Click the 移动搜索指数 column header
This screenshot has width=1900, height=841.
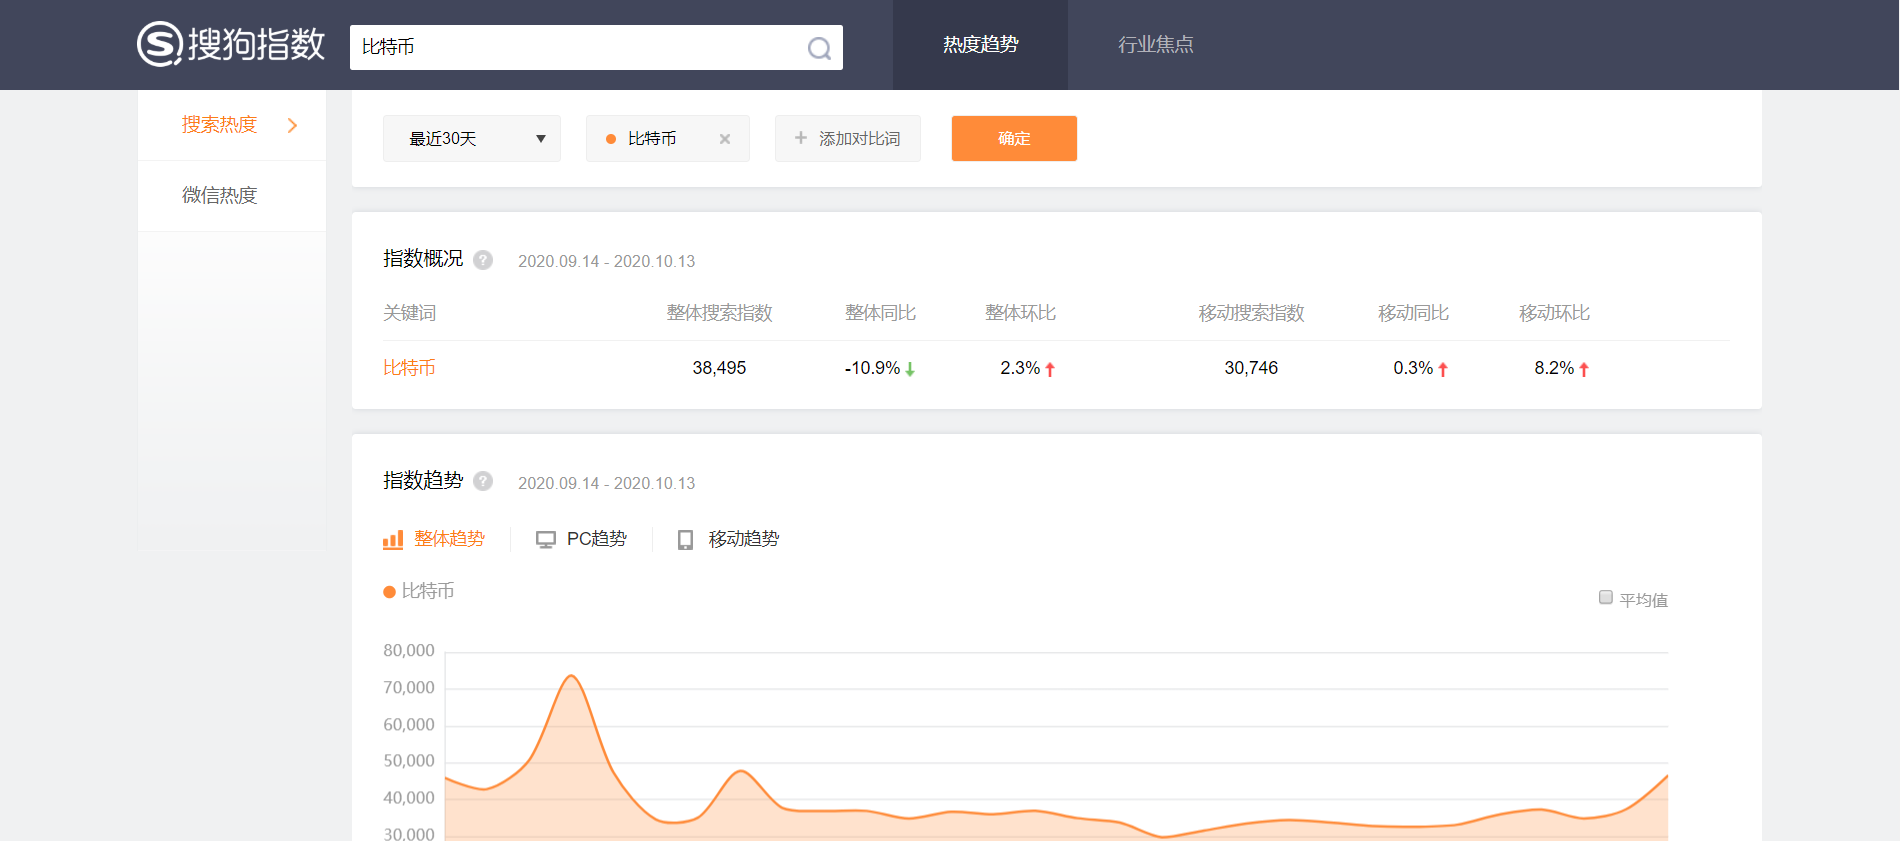tap(1251, 313)
